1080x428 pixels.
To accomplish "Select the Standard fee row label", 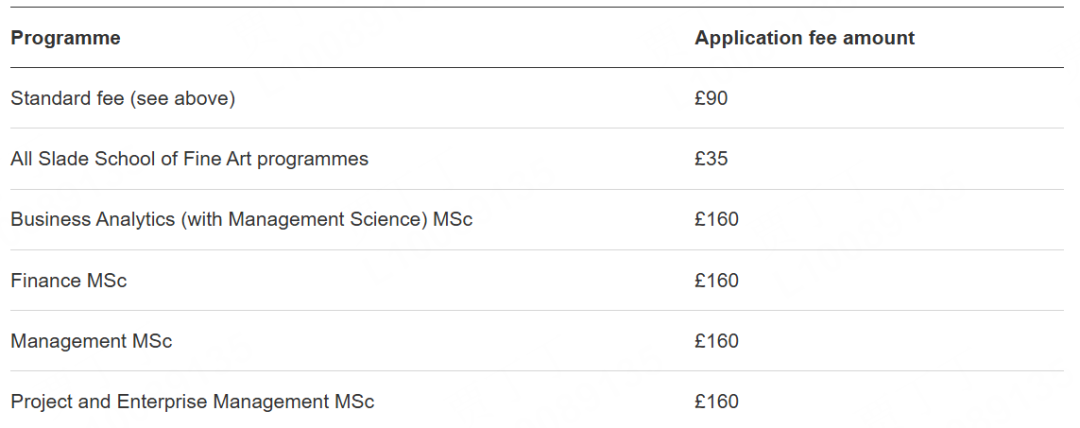I will click(122, 98).
